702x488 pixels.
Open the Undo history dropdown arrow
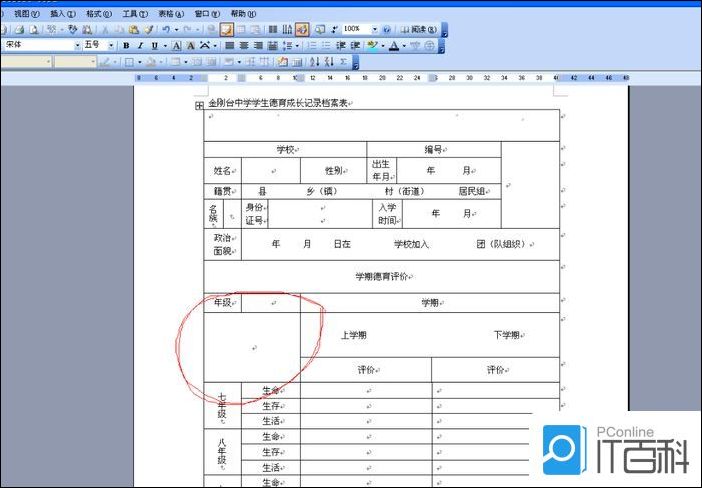tap(176, 30)
